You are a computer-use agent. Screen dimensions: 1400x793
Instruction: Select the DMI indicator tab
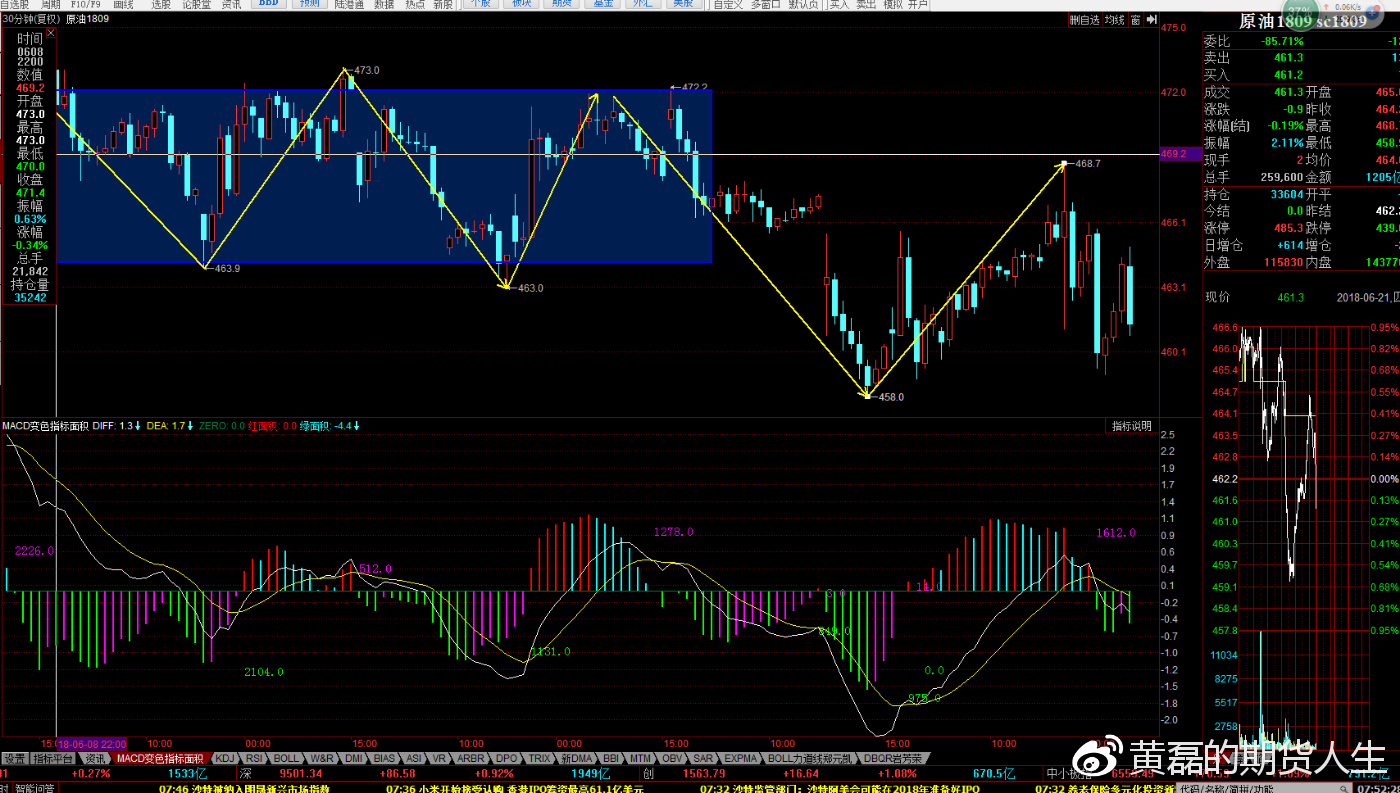[x=354, y=759]
